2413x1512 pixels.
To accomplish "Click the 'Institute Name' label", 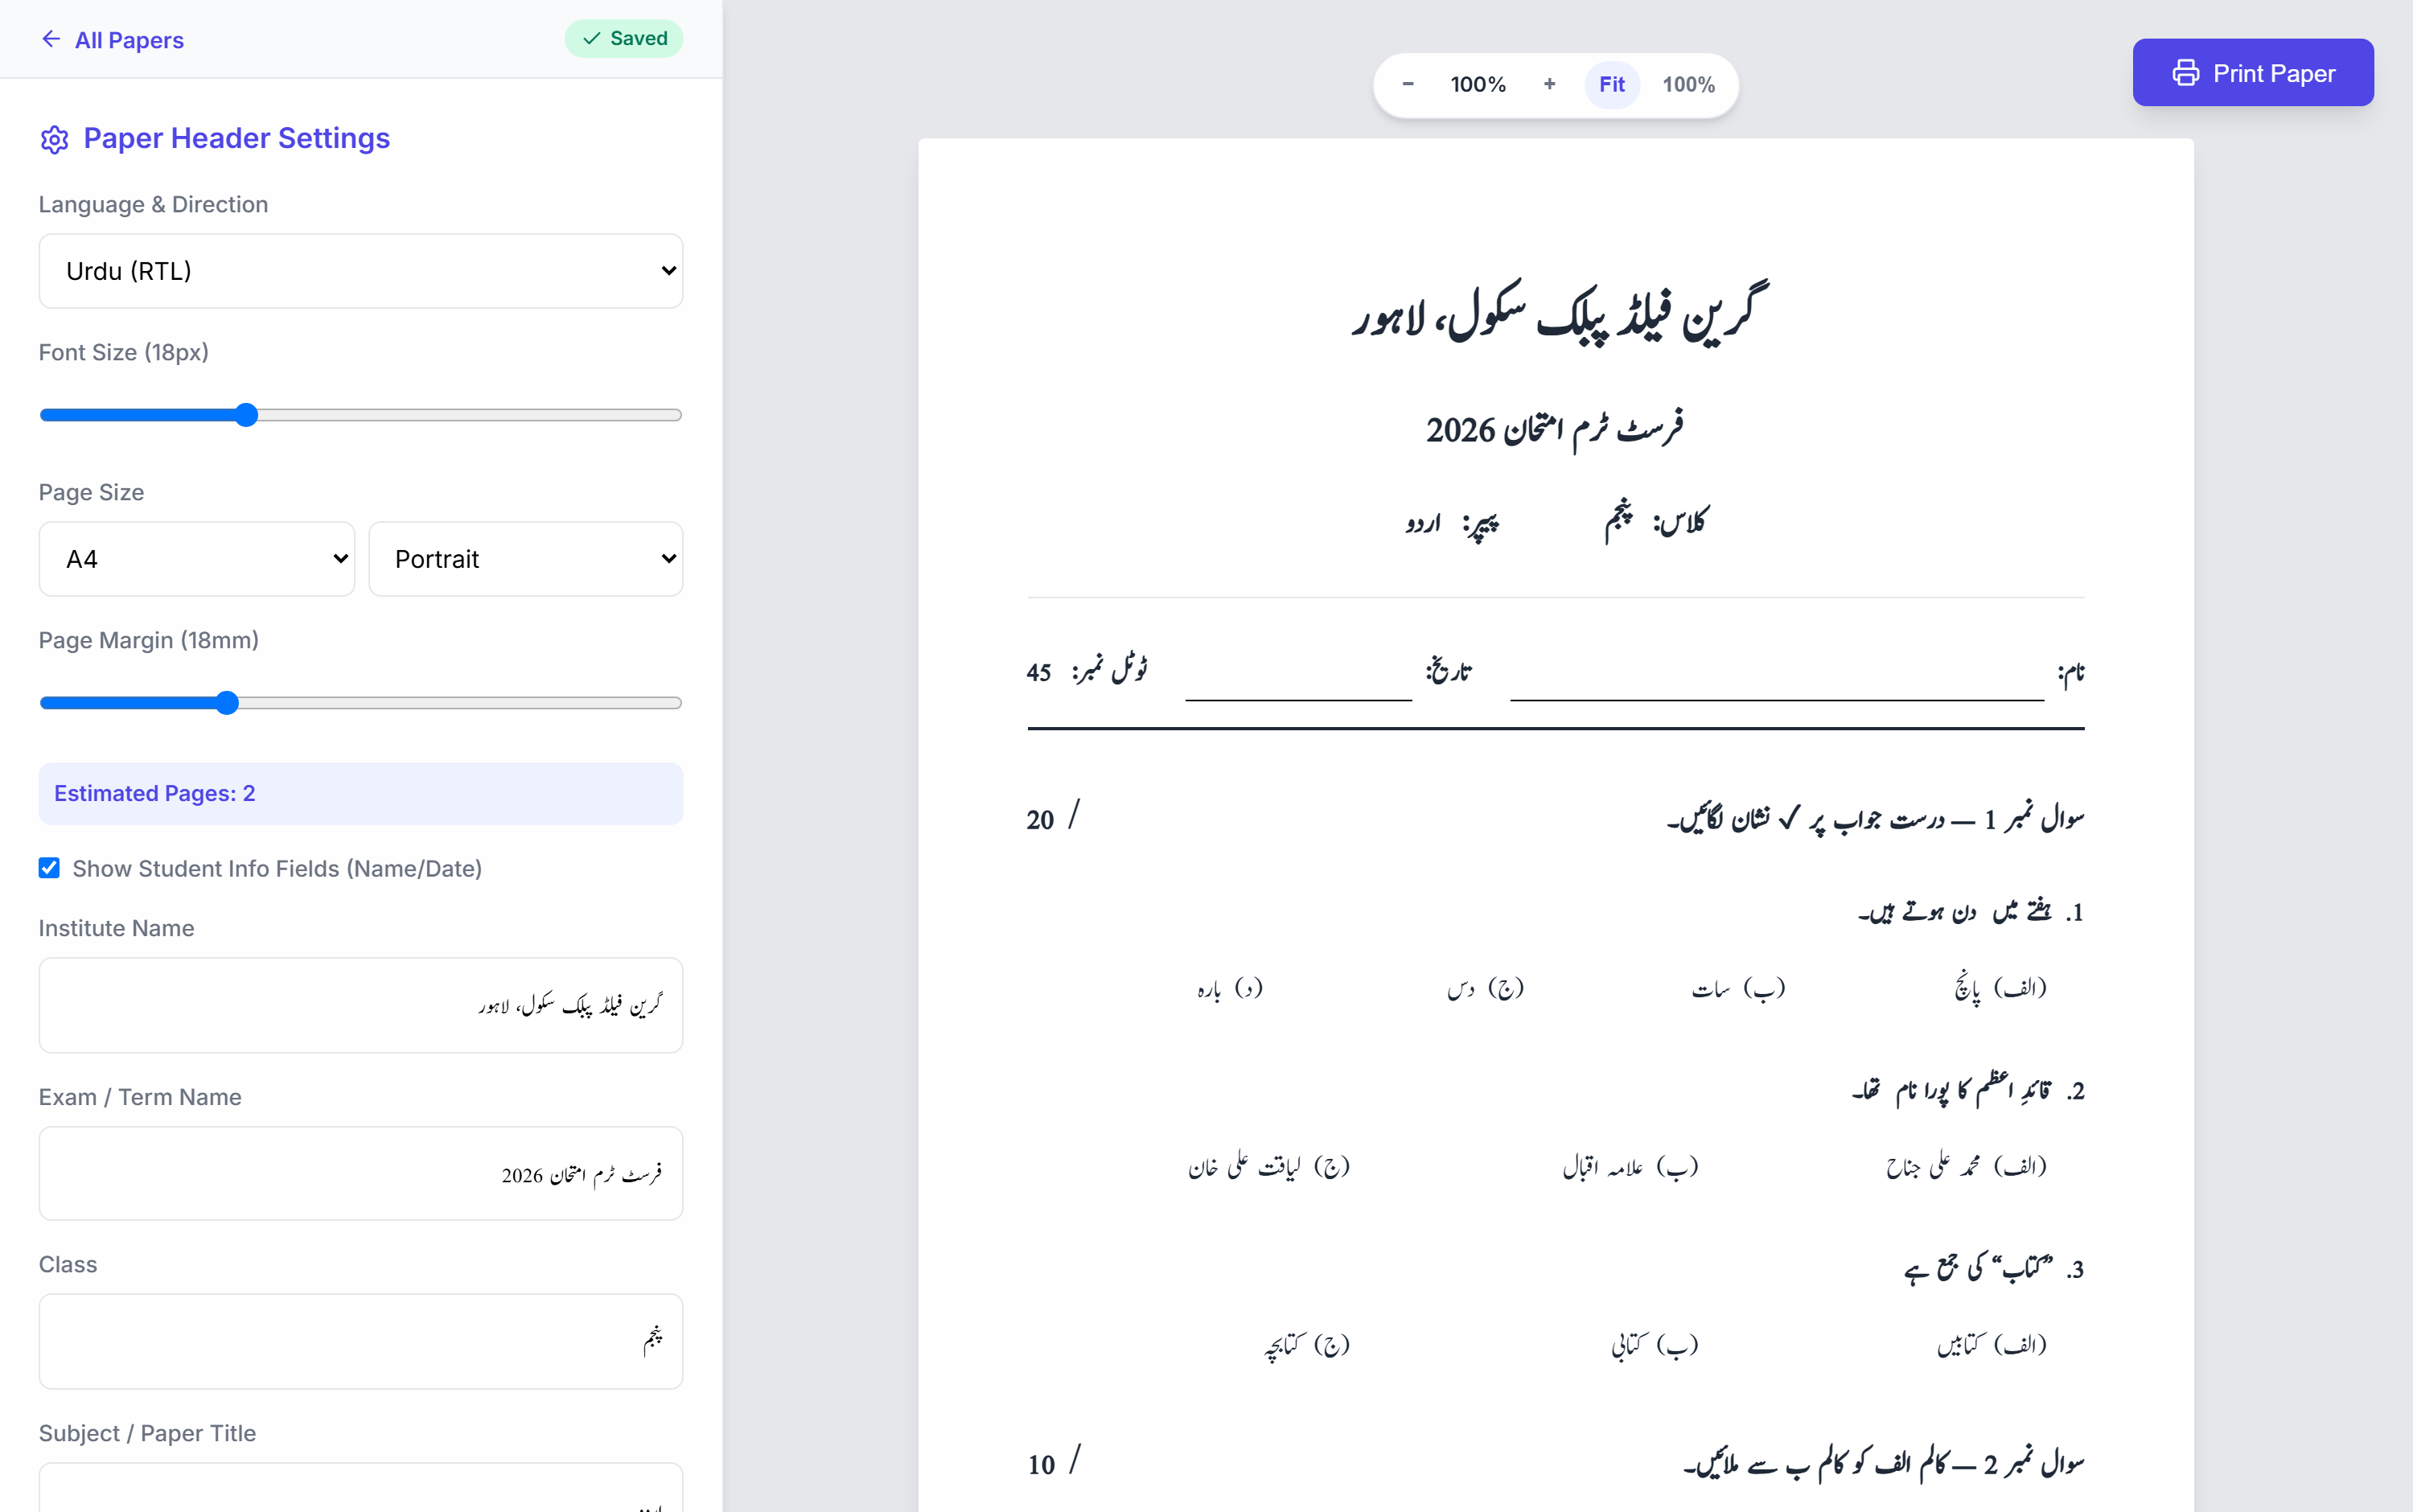I will click(x=117, y=928).
